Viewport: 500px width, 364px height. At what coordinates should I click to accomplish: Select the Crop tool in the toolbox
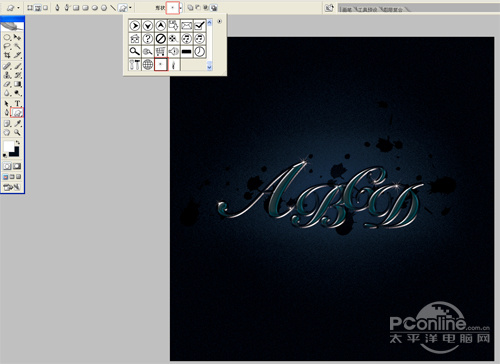(7, 55)
